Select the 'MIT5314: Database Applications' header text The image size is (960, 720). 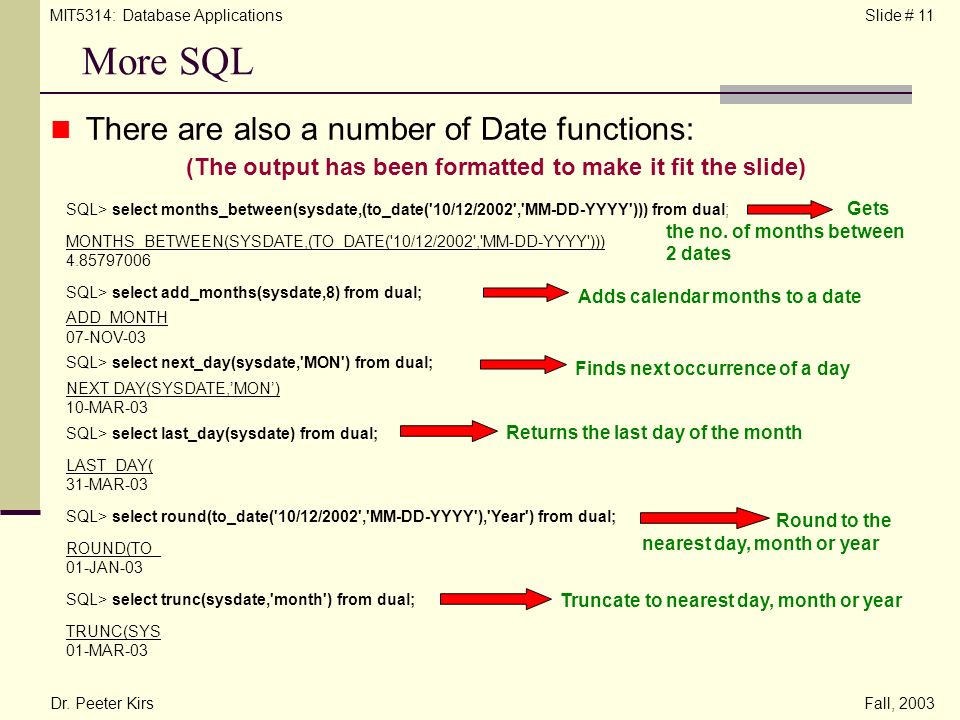point(166,15)
